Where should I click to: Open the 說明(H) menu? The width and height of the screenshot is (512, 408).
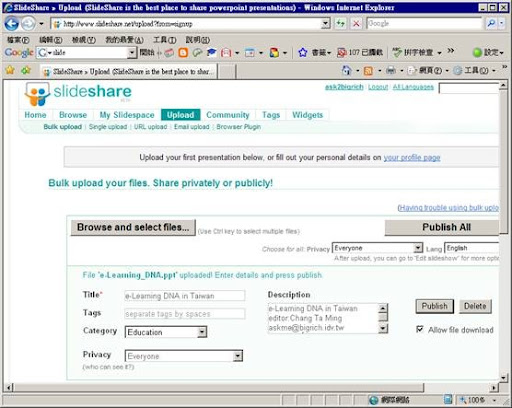(198, 40)
